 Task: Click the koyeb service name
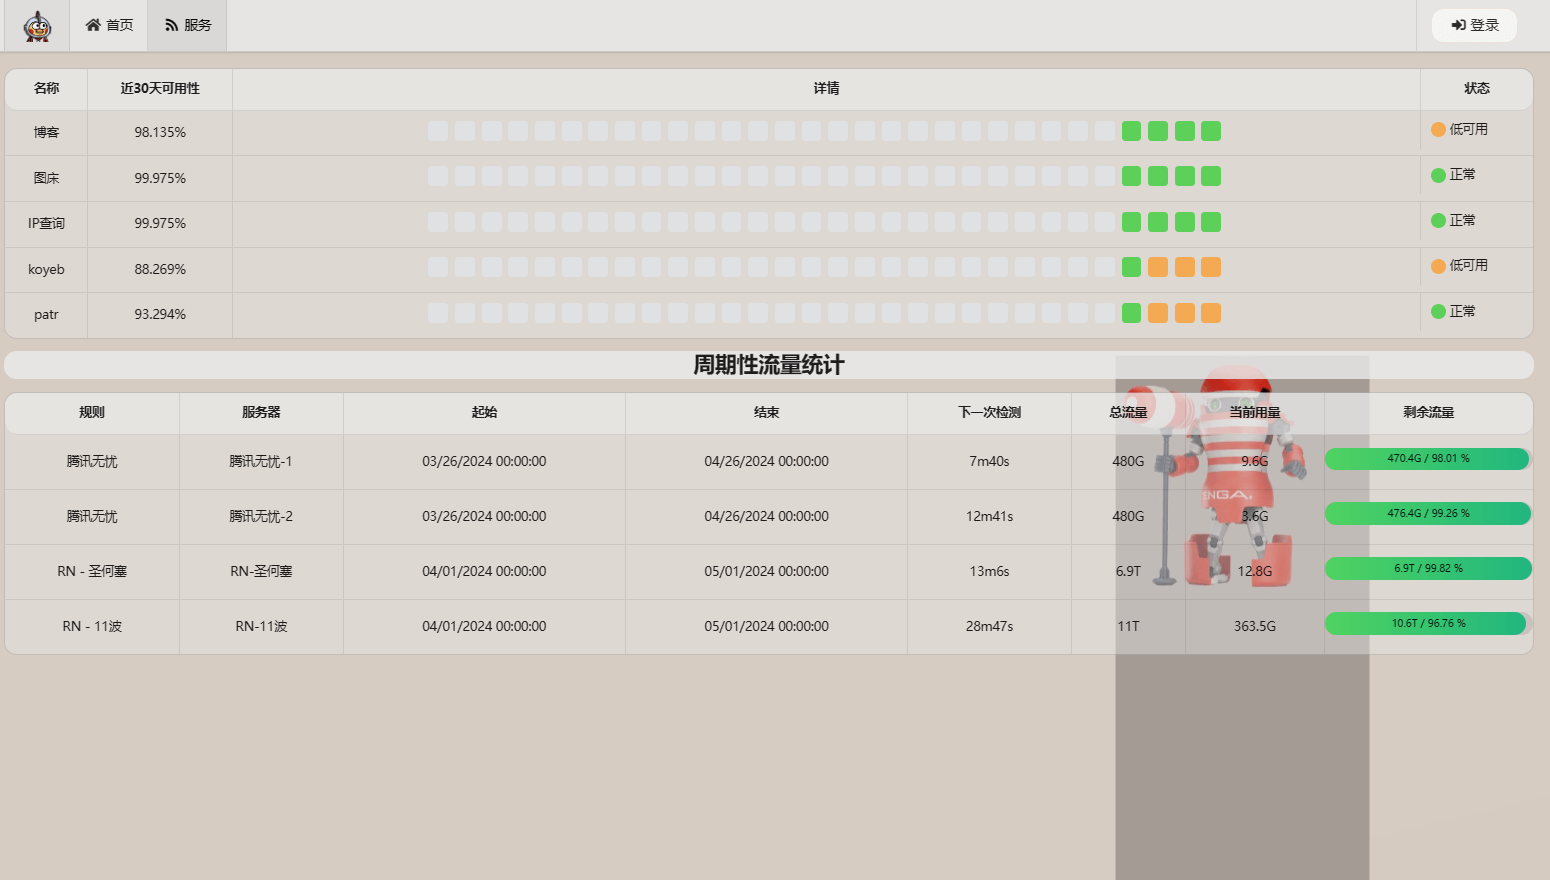pos(46,270)
